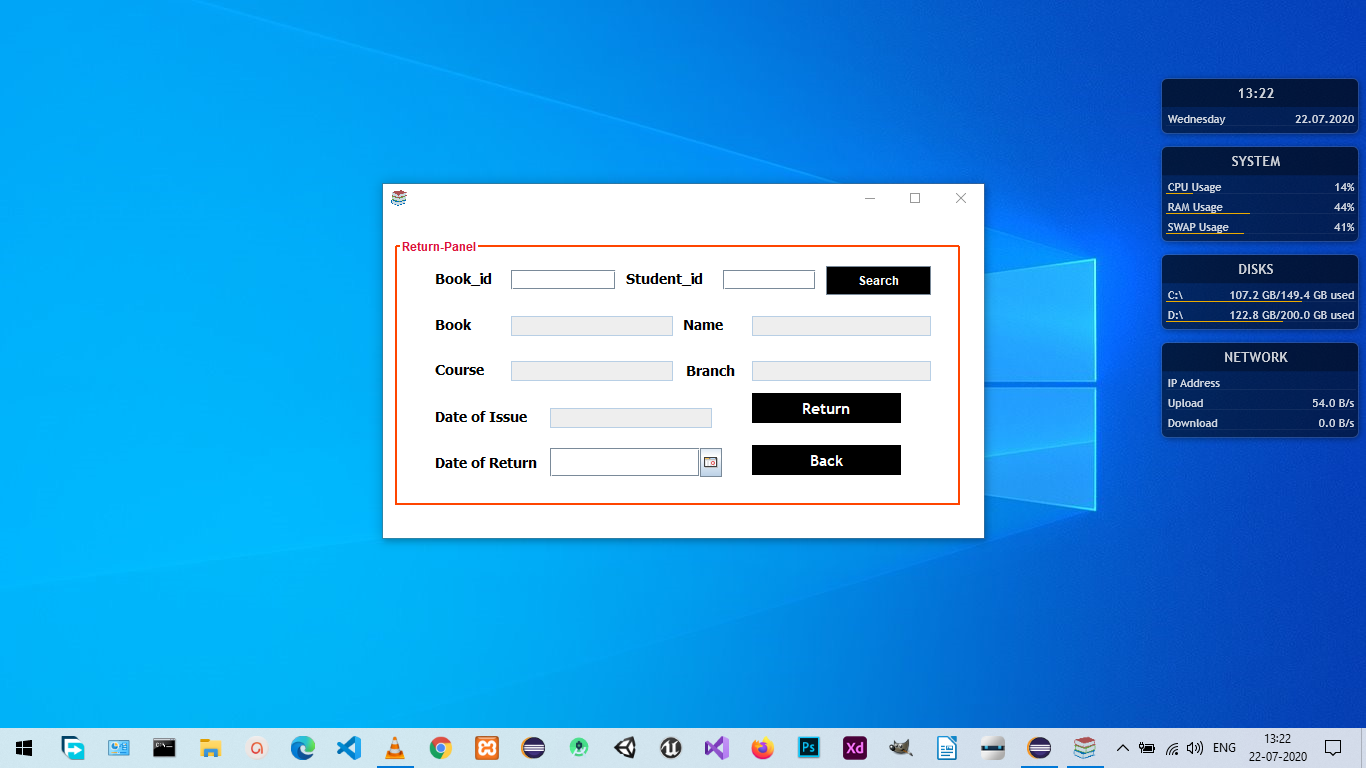Click 'Upload' row in NETWORK widget
1366x768 pixels.
click(1260, 403)
